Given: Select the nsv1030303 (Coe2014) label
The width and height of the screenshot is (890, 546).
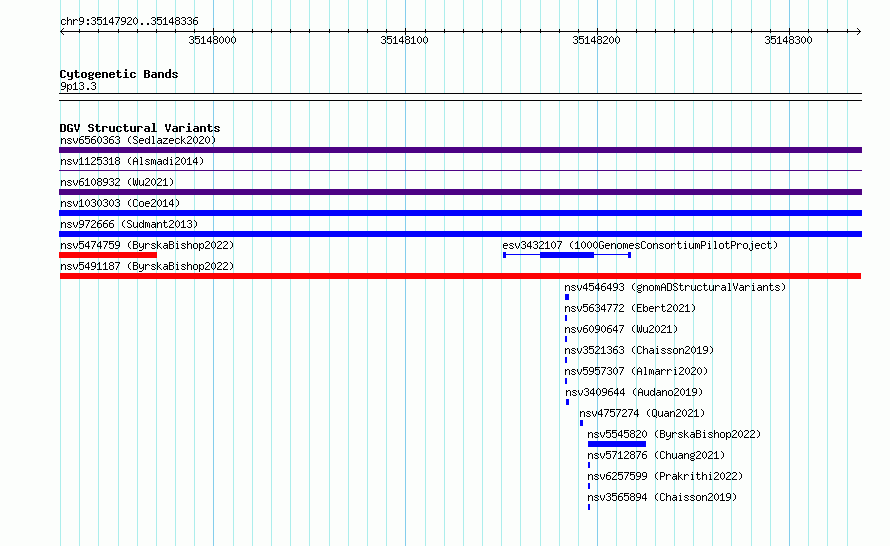Looking at the screenshot, I should pos(120,203).
